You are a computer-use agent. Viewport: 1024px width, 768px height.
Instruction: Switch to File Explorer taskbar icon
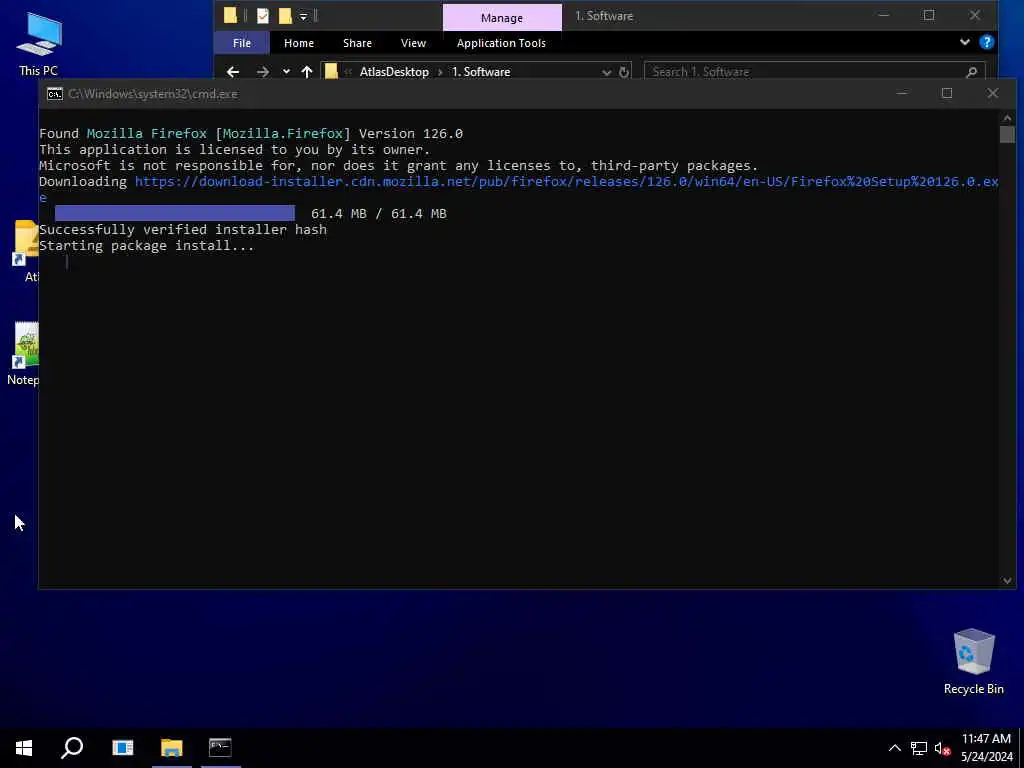tap(172, 748)
